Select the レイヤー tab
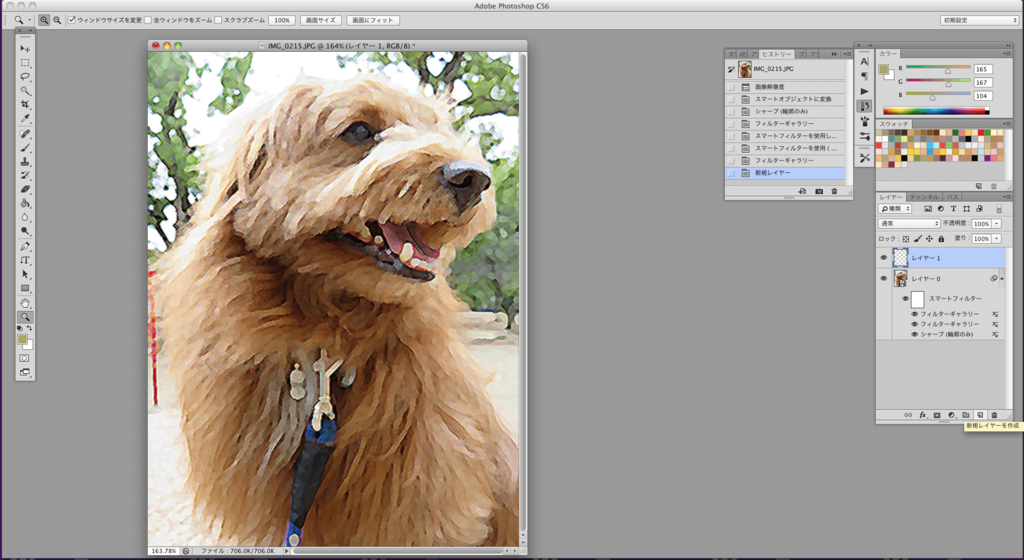The height and width of the screenshot is (560, 1024). 890,197
